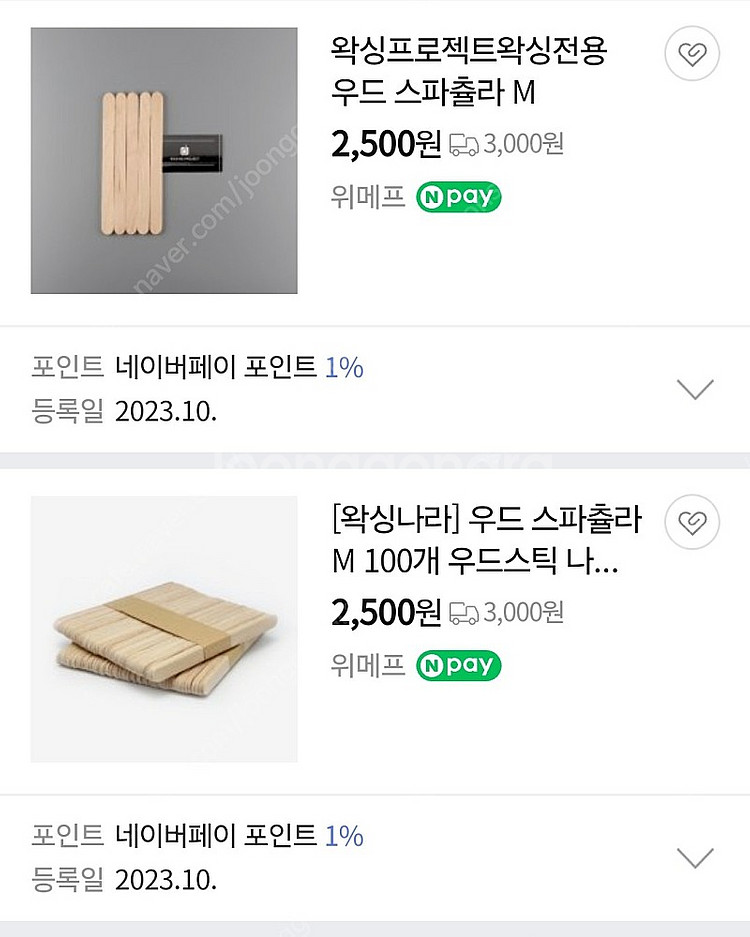Viewport: 750px width, 937px height.
Task: Click N Pay badge on first product
Action: click(x=458, y=197)
